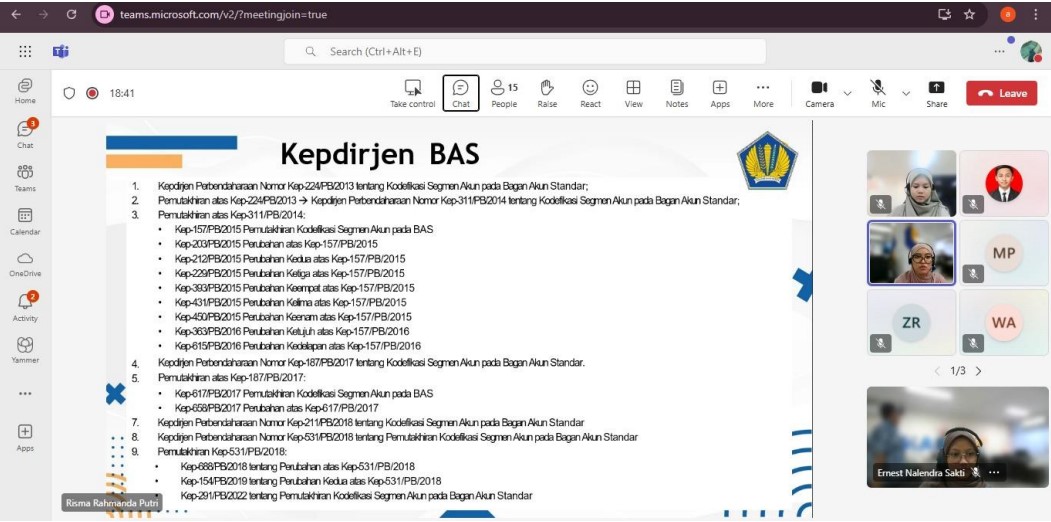1051x522 pixels.
Task: Open the React emoji menu
Action: pos(590,92)
